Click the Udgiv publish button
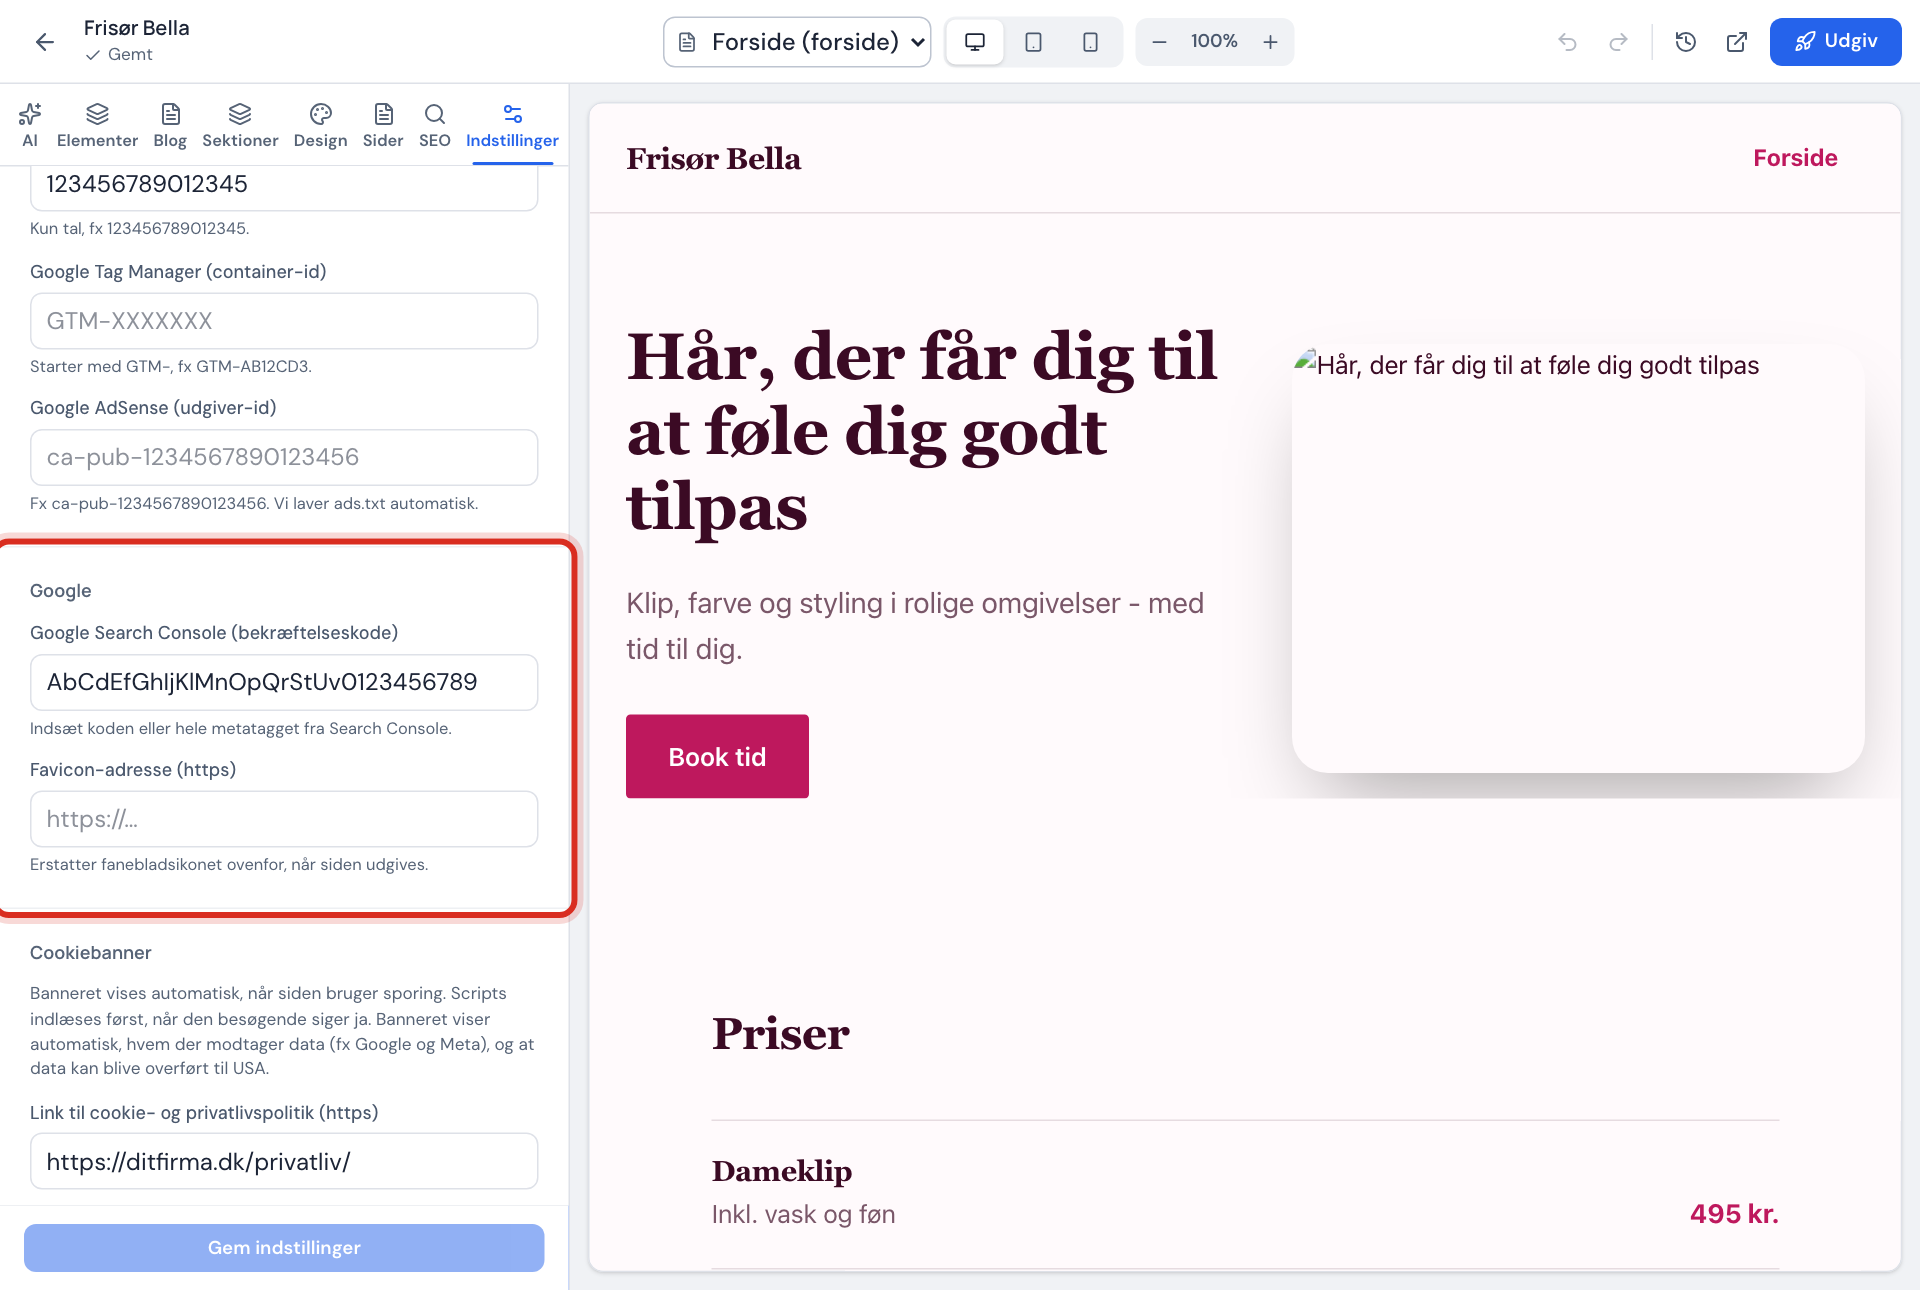Screen dimensions: 1920x1290 coord(1835,42)
